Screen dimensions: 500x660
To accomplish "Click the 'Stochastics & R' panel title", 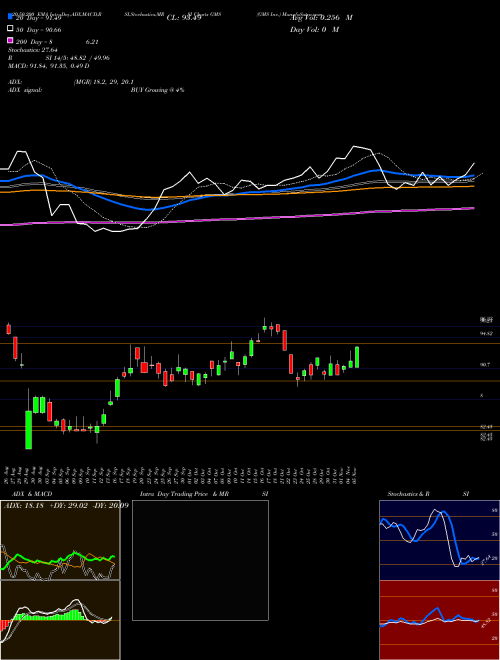I will coord(408,494).
